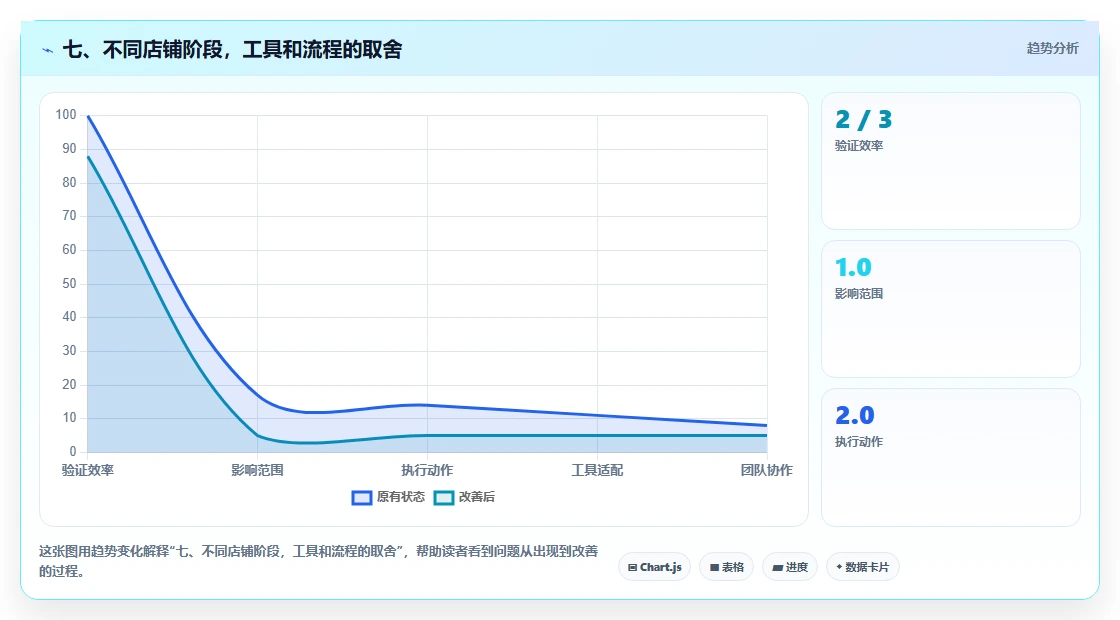
Task: Click the 原有状态 legend label
Action: pos(401,497)
